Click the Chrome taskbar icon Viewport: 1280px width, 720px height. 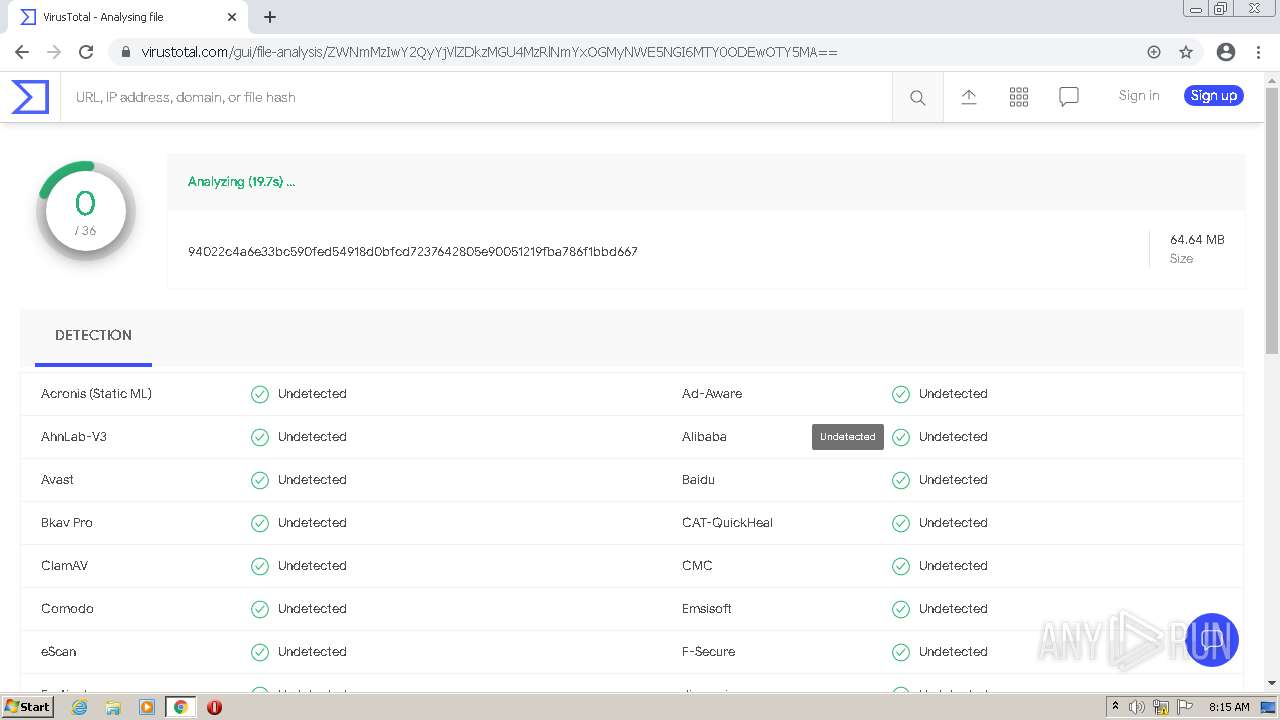coord(180,707)
